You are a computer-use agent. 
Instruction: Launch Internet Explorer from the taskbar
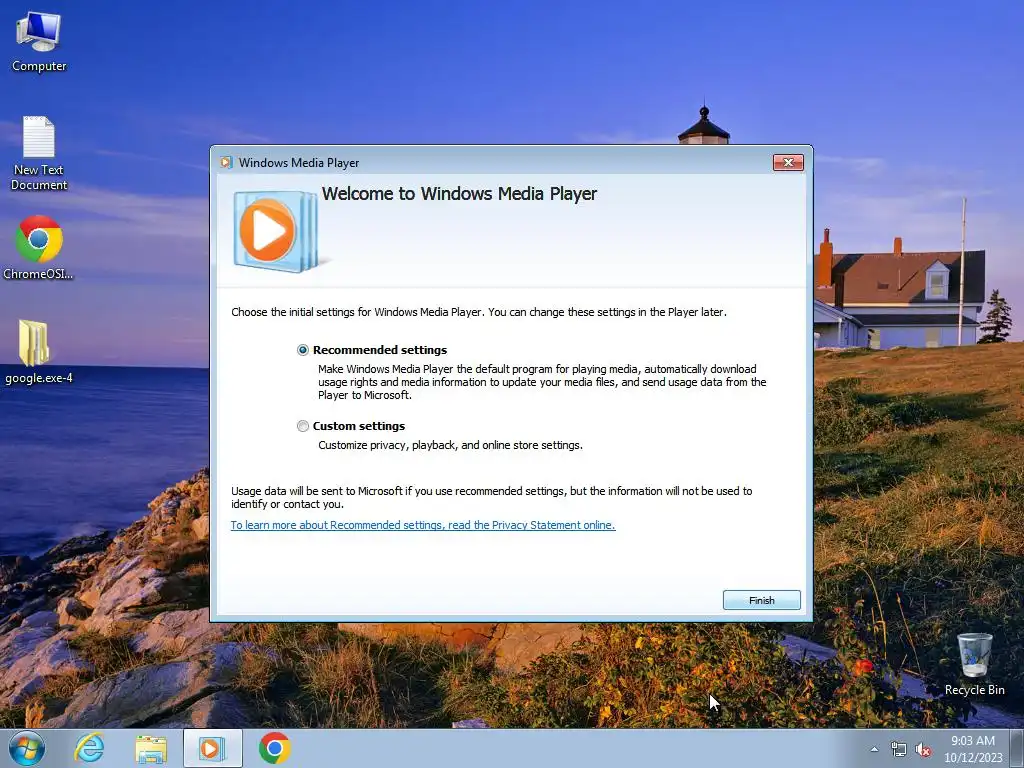pos(89,748)
